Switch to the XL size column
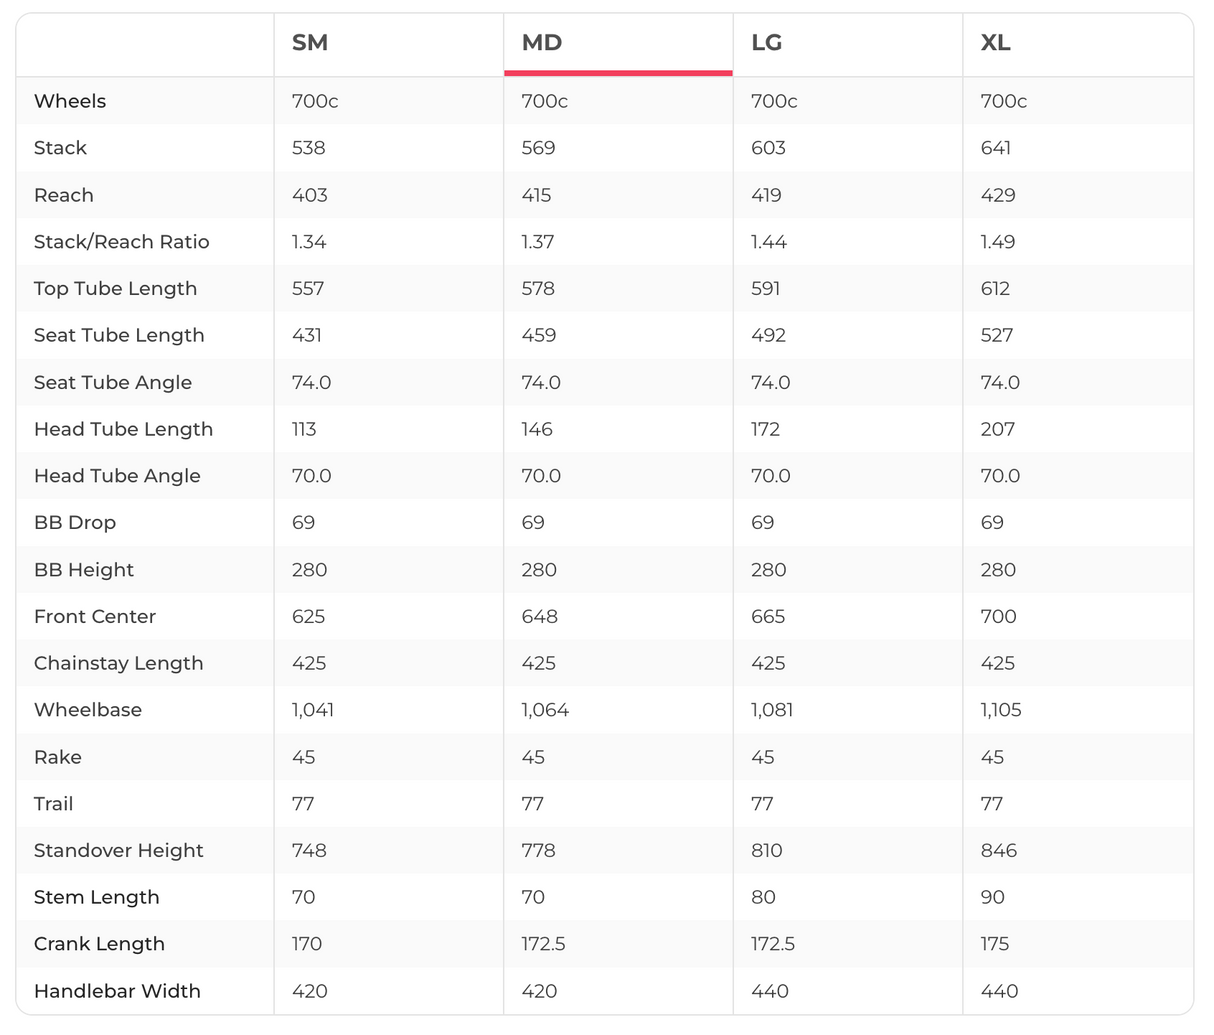This screenshot has width=1214, height=1035. point(996,43)
